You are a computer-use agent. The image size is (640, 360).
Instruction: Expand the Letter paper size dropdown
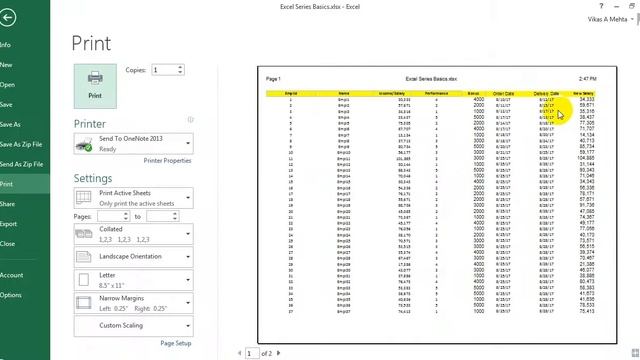pyautogui.click(x=133, y=280)
